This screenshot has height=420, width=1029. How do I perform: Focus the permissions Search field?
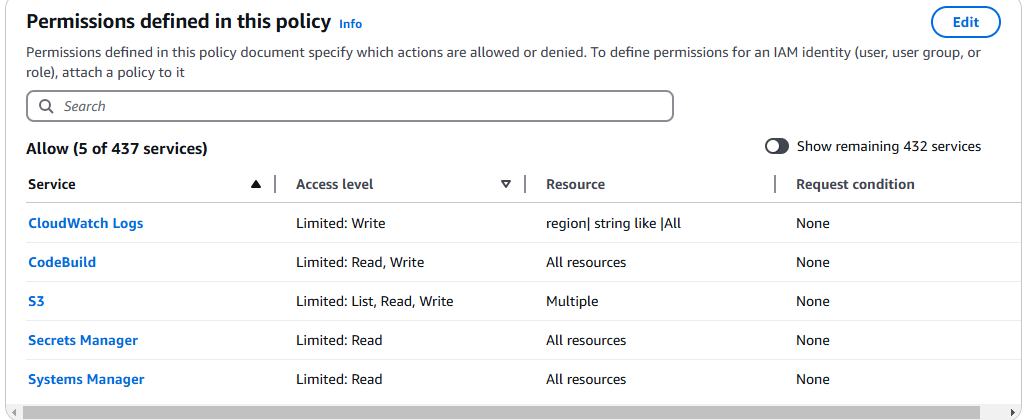coord(350,106)
